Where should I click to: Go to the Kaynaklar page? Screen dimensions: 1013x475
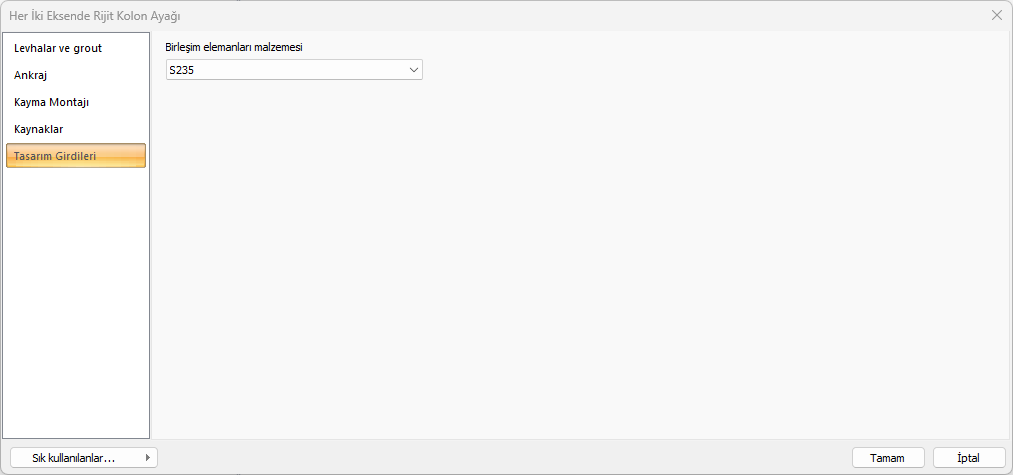tap(39, 129)
